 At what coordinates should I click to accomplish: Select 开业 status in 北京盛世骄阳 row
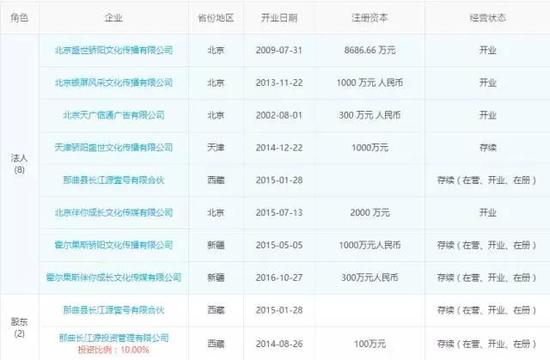pyautogui.click(x=488, y=50)
